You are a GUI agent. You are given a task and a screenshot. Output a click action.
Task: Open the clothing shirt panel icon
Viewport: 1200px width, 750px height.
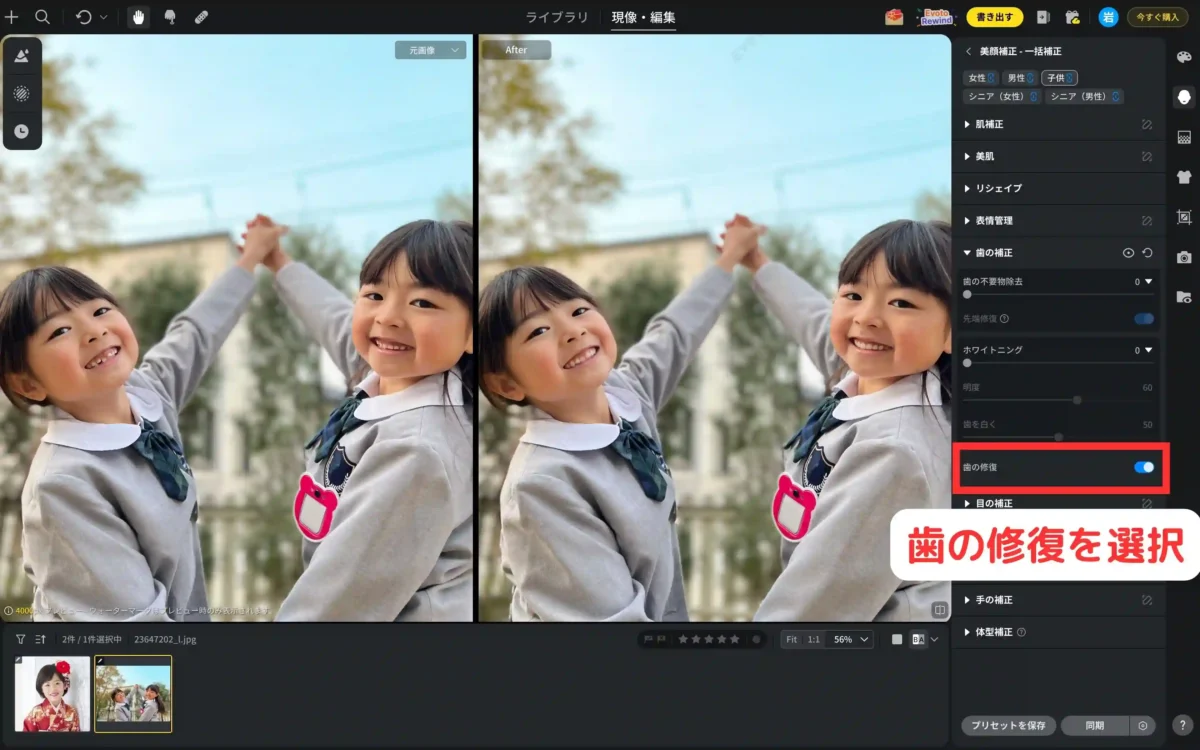coord(1184,177)
